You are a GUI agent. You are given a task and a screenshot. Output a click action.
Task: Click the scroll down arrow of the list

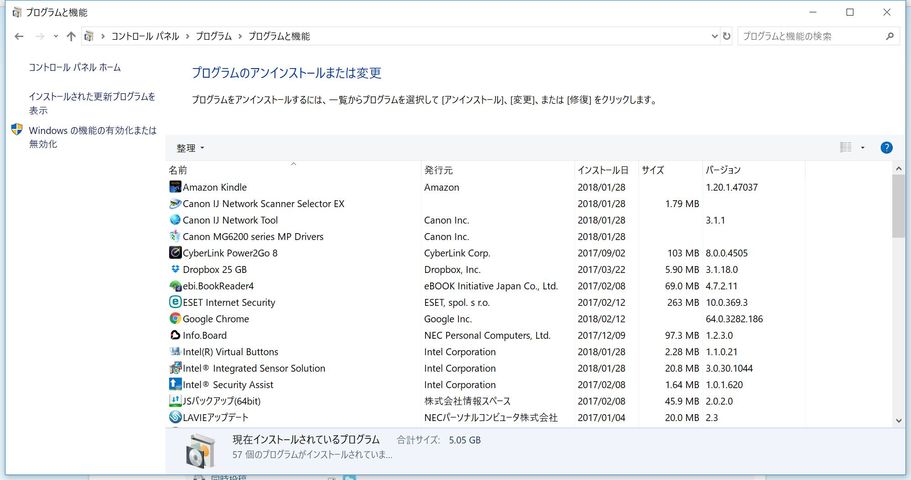click(x=899, y=420)
